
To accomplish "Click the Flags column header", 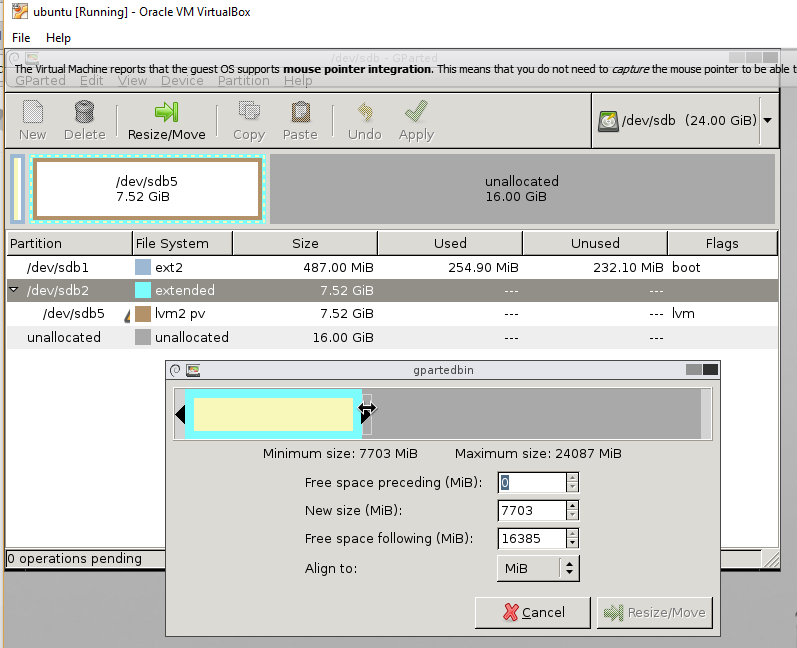I will coord(722,243).
